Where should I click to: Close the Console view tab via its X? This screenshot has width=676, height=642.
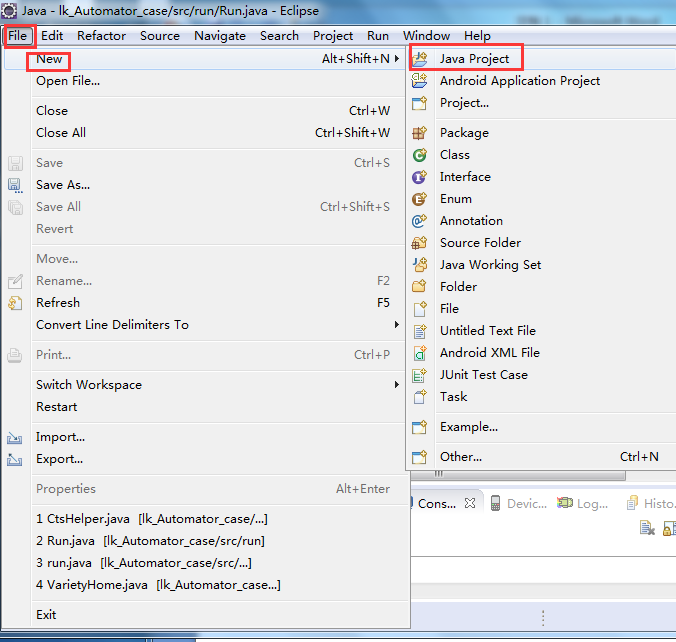(x=470, y=503)
